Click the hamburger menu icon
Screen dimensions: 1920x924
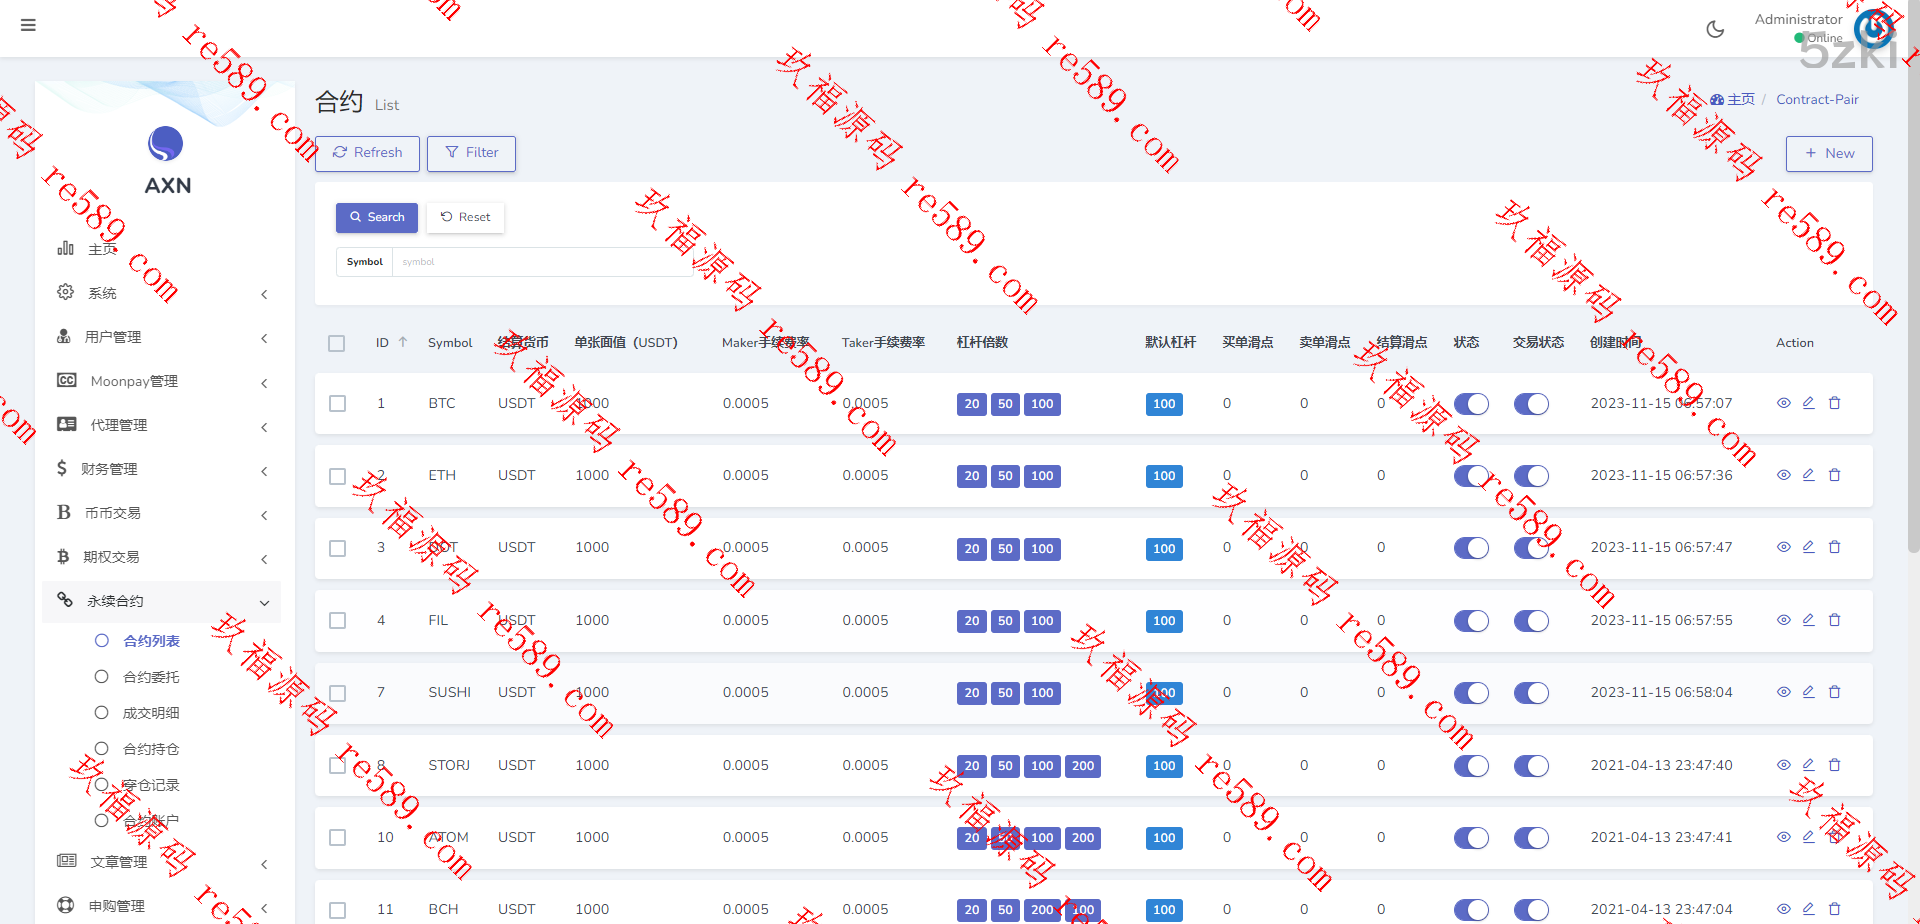tap(28, 25)
